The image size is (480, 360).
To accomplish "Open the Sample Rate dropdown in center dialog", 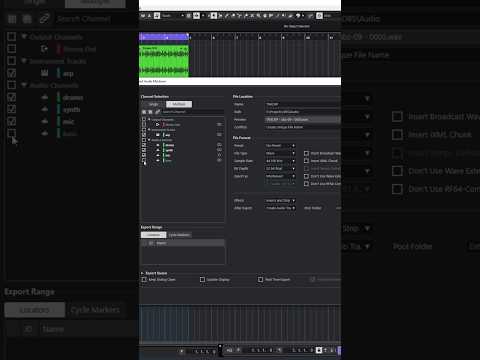I will coord(280,161).
